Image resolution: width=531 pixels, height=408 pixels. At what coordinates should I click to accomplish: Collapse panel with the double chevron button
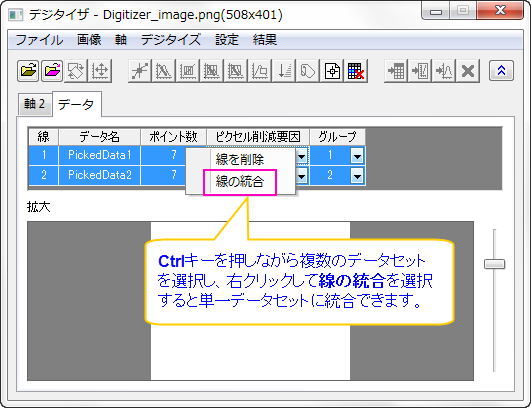[x=501, y=71]
